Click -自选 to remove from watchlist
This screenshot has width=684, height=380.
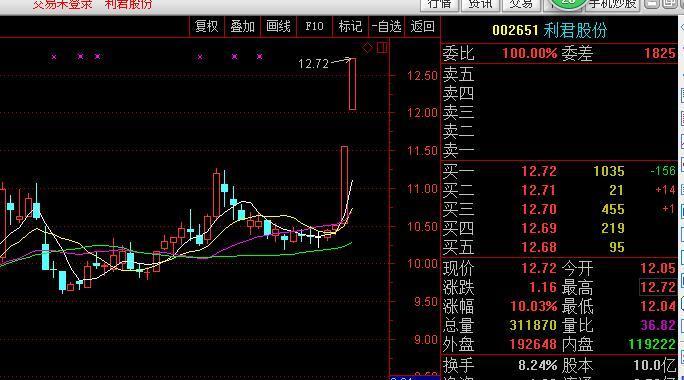point(386,26)
